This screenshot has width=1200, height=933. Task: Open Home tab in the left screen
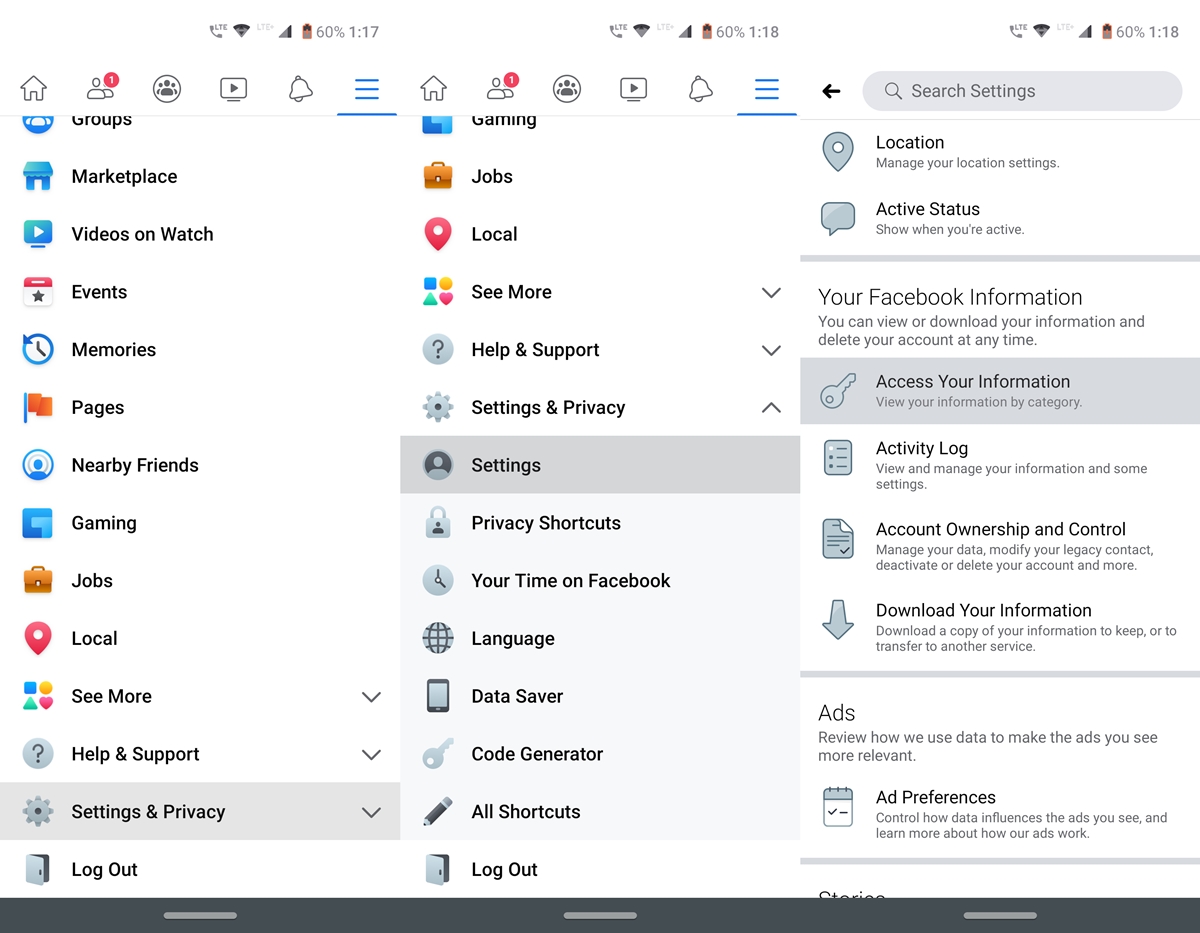coord(34,89)
